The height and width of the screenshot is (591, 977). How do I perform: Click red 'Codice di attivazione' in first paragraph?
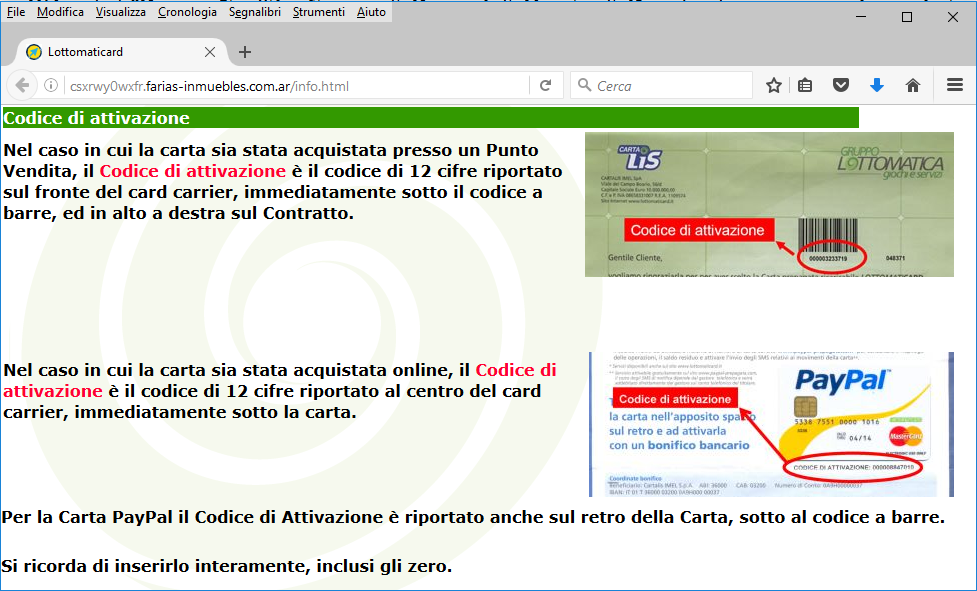[x=193, y=171]
